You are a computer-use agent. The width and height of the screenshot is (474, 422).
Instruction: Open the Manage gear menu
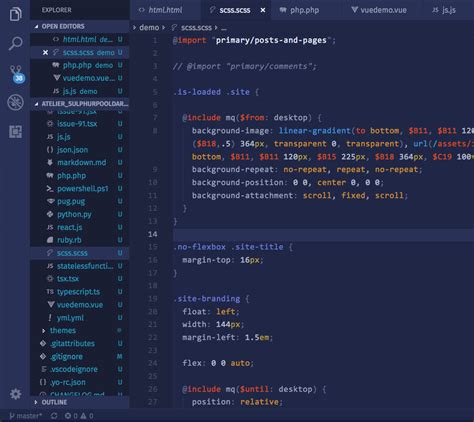point(15,394)
